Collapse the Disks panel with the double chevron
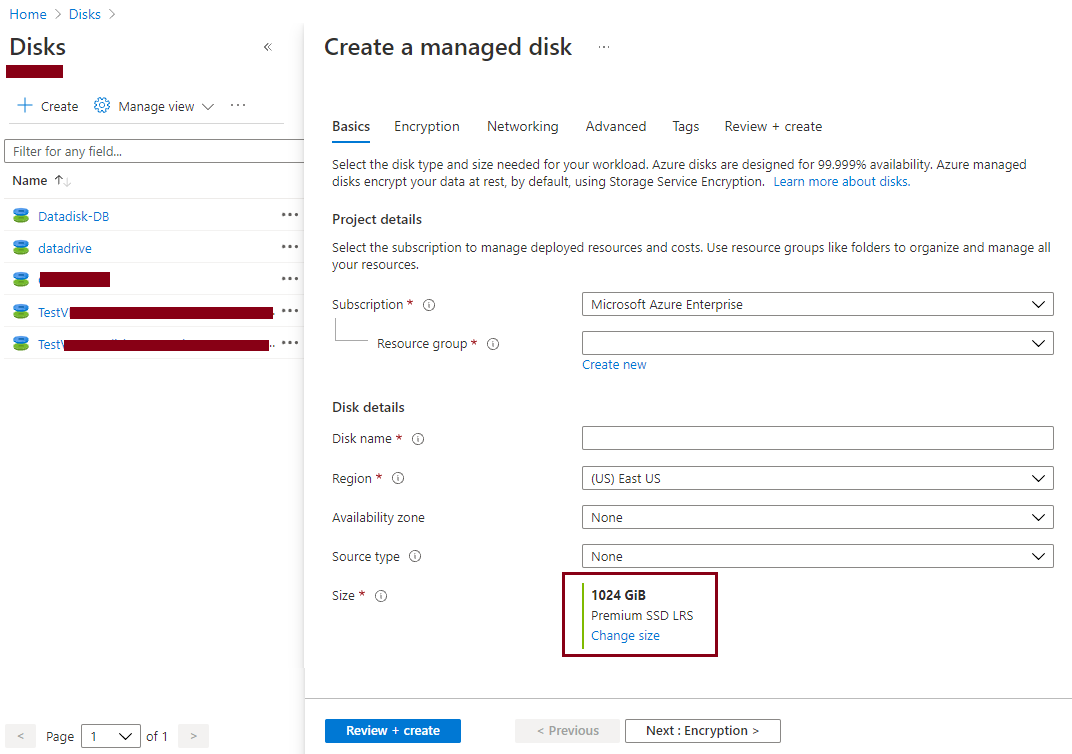The height and width of the screenshot is (754, 1072). (267, 46)
